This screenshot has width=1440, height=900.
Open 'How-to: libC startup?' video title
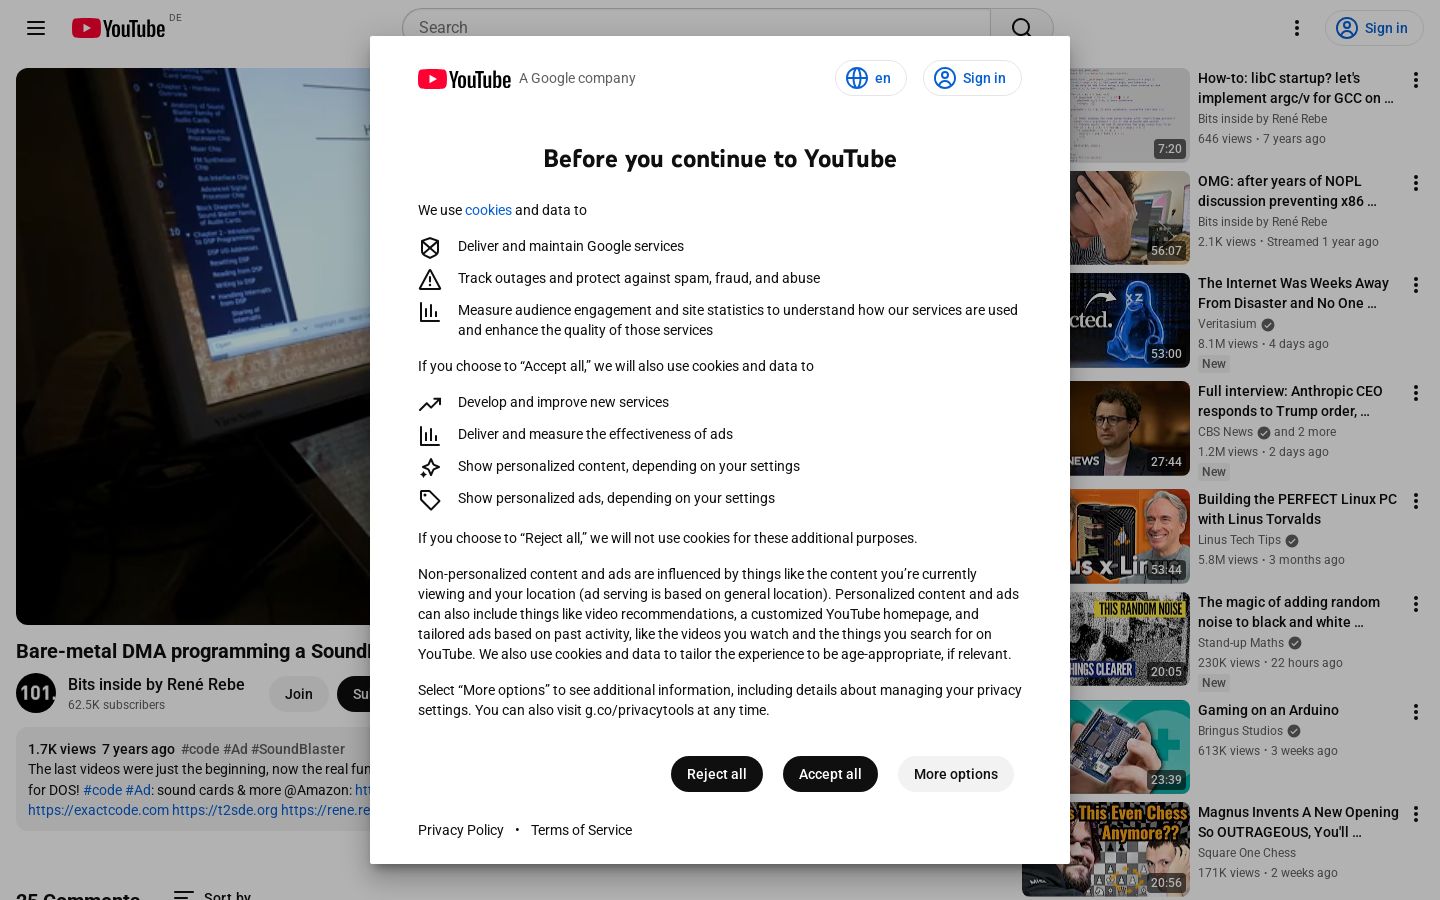[1296, 88]
